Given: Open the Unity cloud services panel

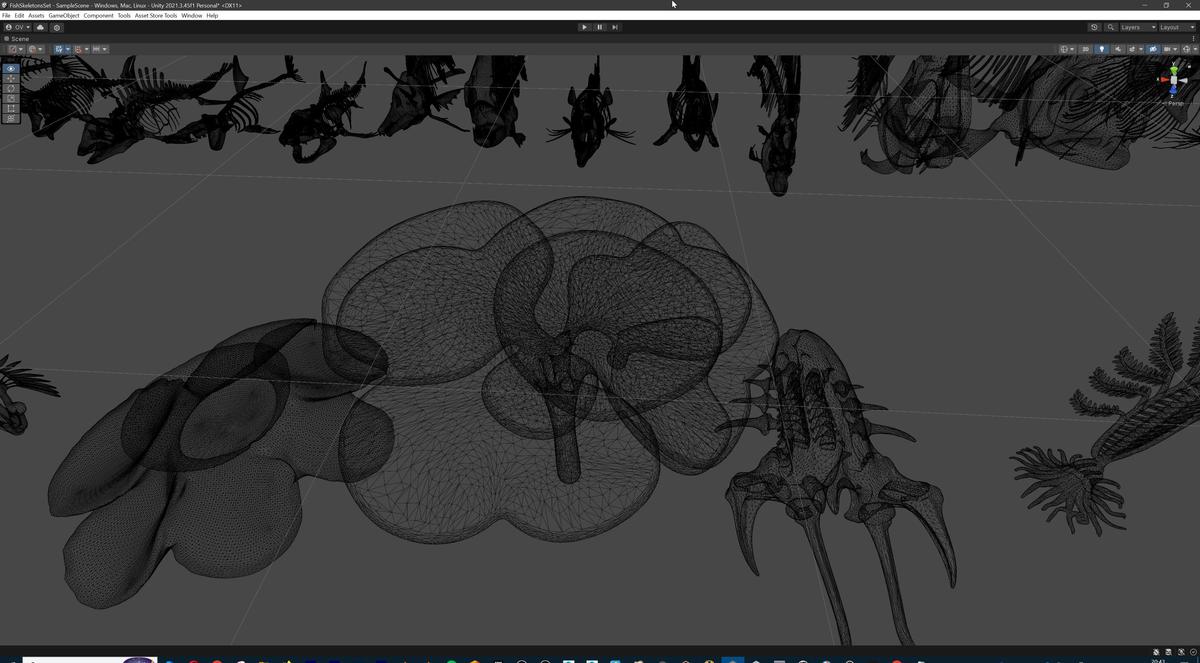Looking at the screenshot, I should click(x=41, y=27).
